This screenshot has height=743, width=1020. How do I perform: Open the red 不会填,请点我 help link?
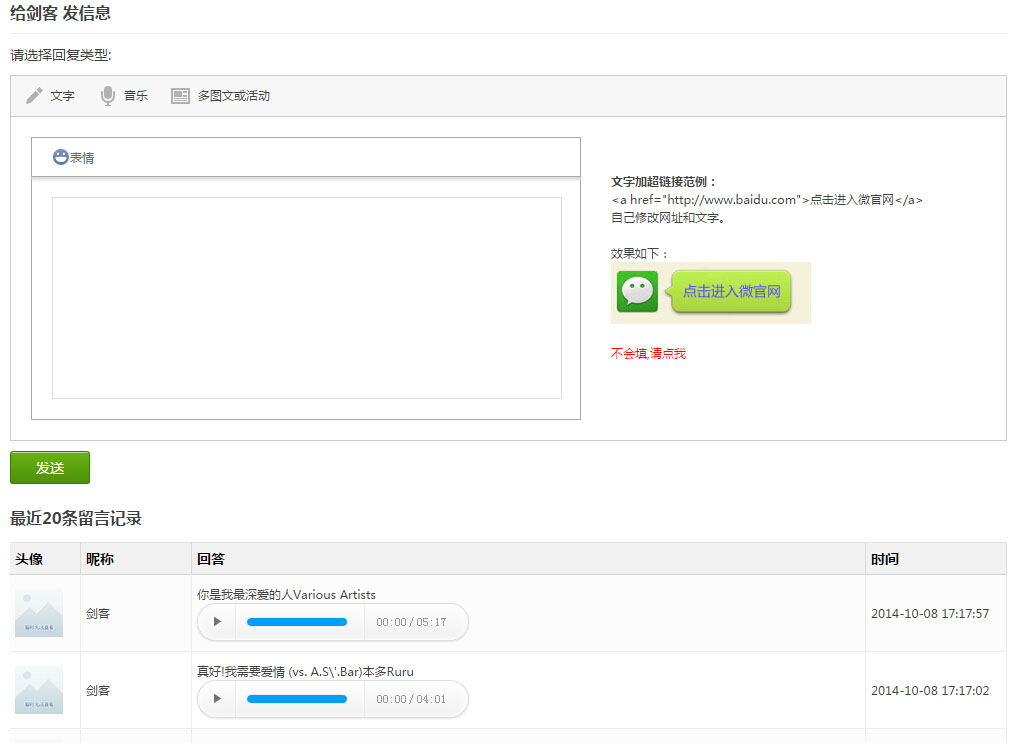click(648, 354)
